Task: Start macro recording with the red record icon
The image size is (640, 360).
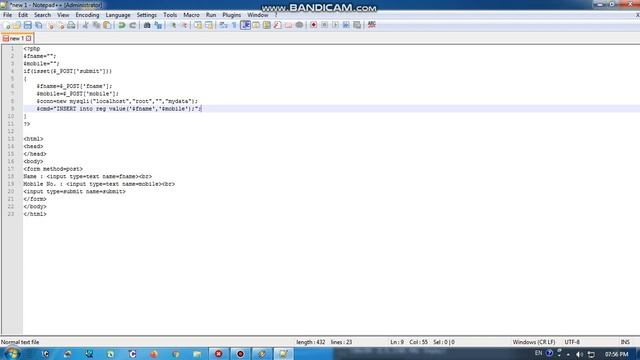Action: pos(313,25)
